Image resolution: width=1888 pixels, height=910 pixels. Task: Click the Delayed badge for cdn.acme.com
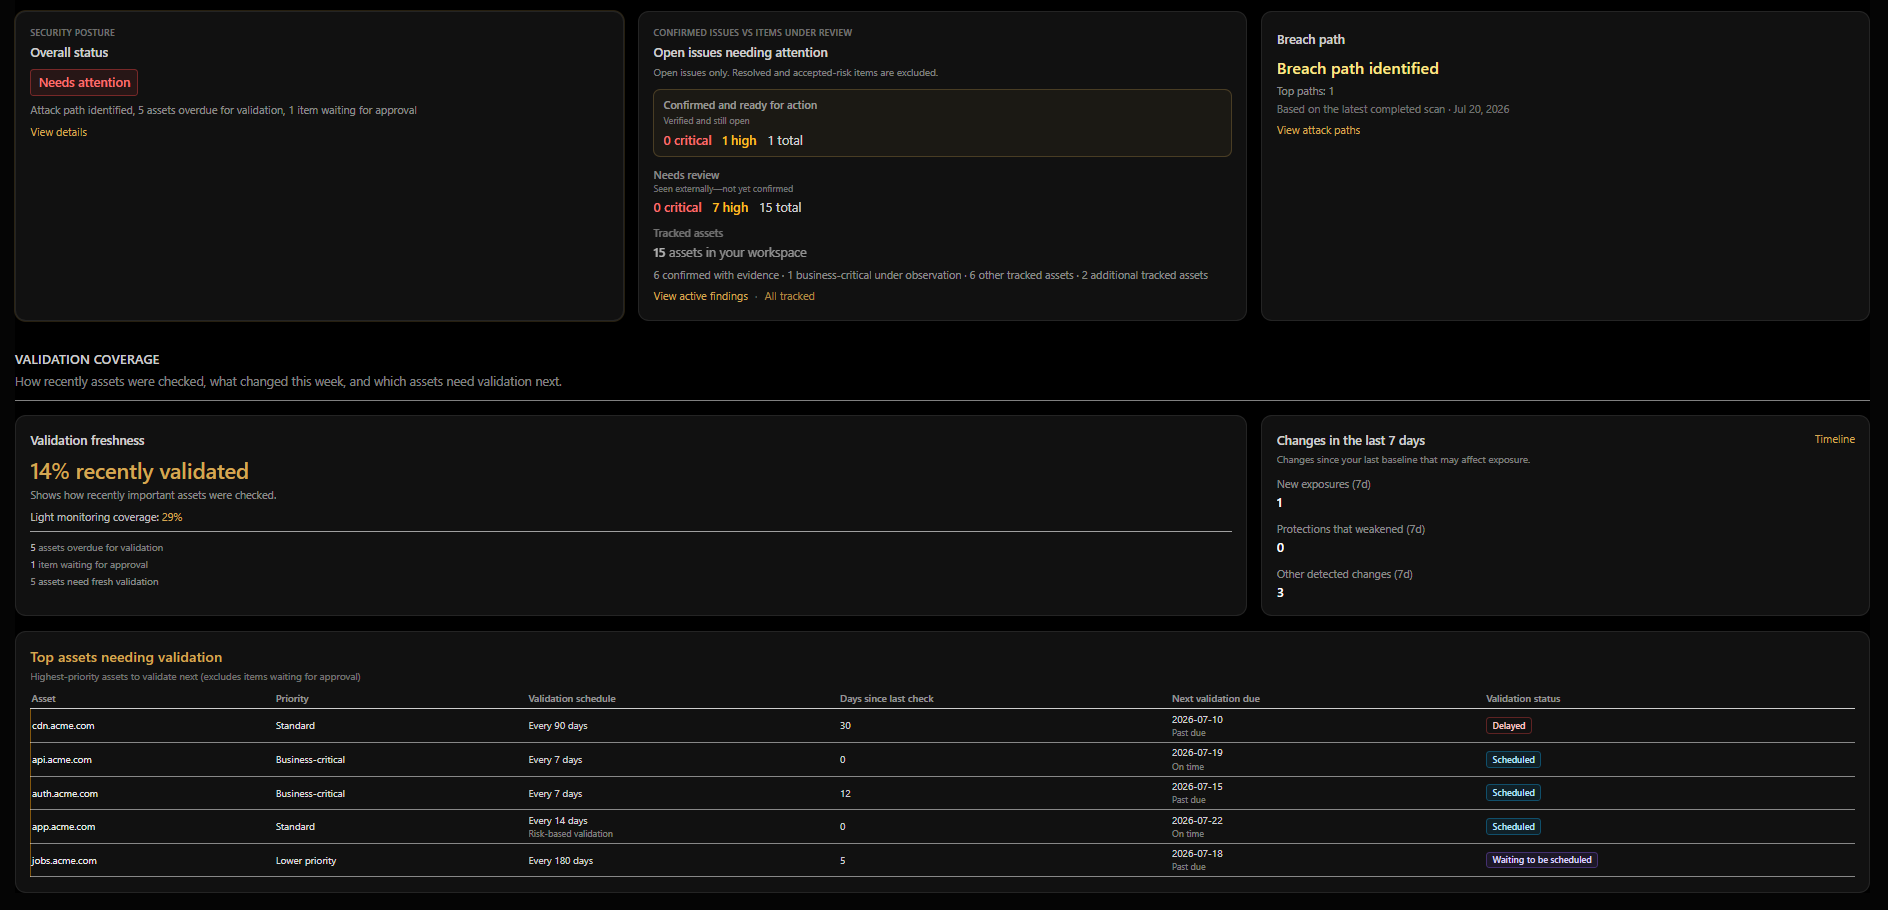coord(1508,726)
